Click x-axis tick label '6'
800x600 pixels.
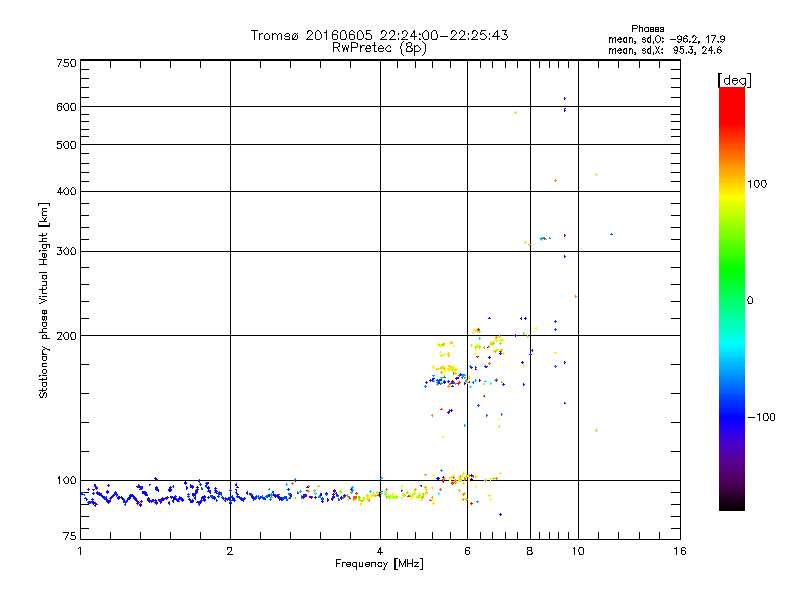(x=467, y=551)
